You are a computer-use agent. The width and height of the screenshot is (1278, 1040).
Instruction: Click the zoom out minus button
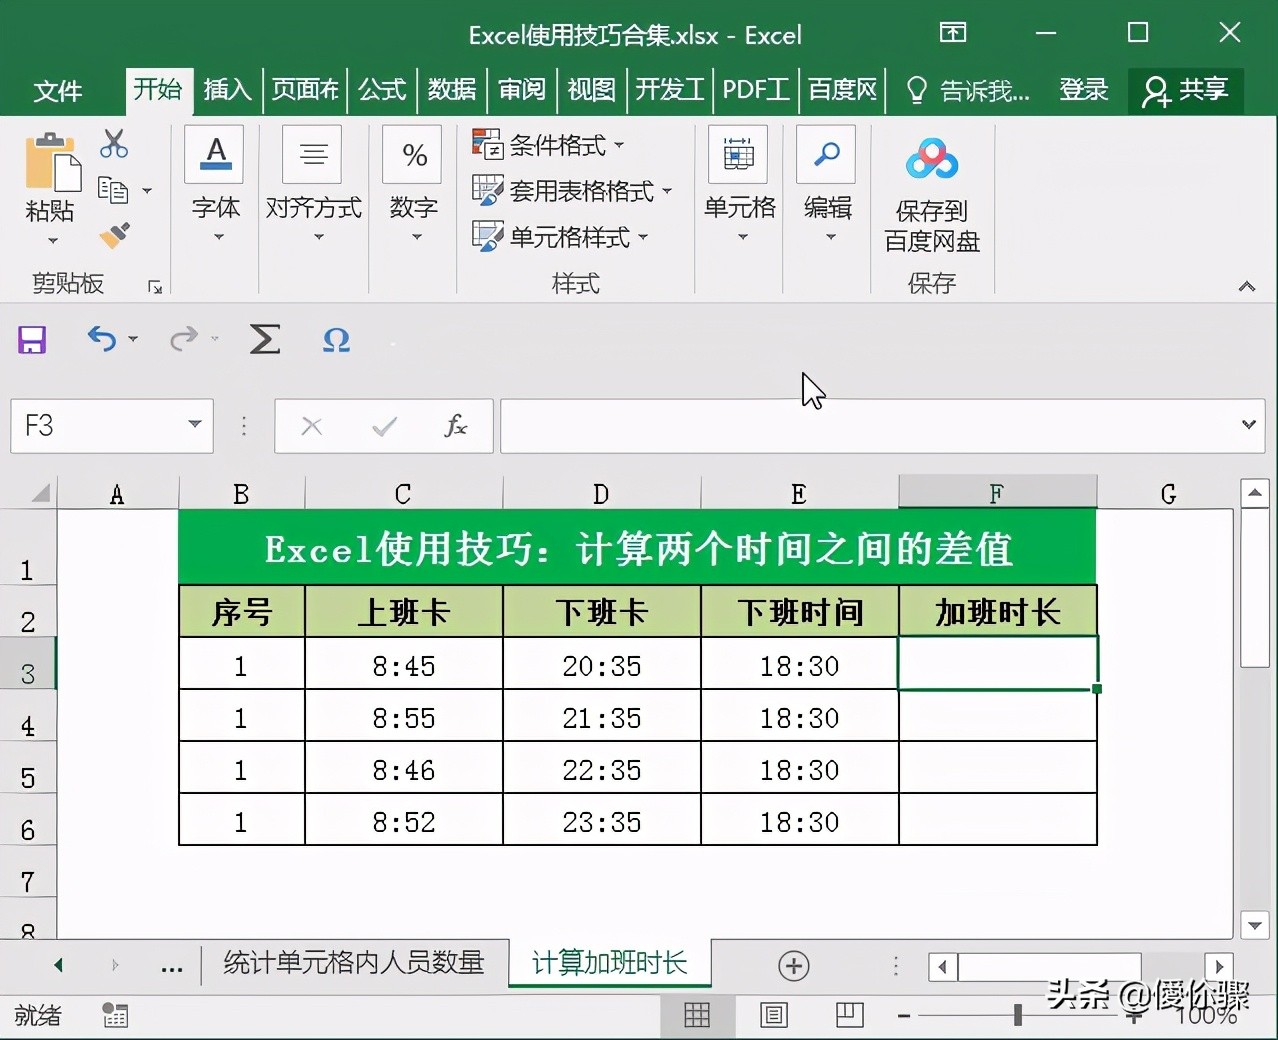904,1016
